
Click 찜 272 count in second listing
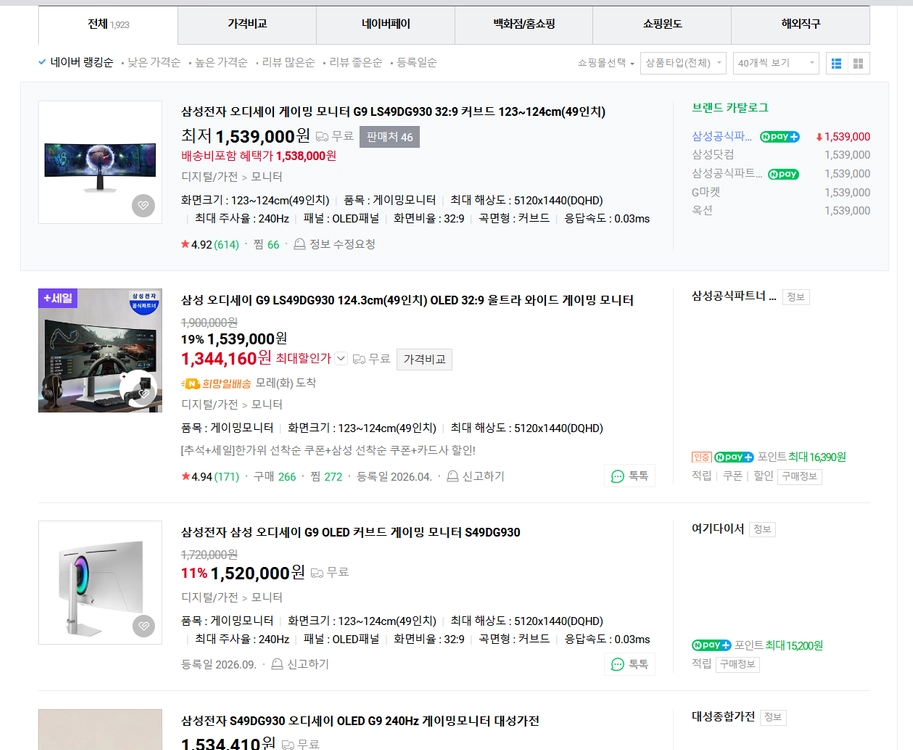coord(327,477)
